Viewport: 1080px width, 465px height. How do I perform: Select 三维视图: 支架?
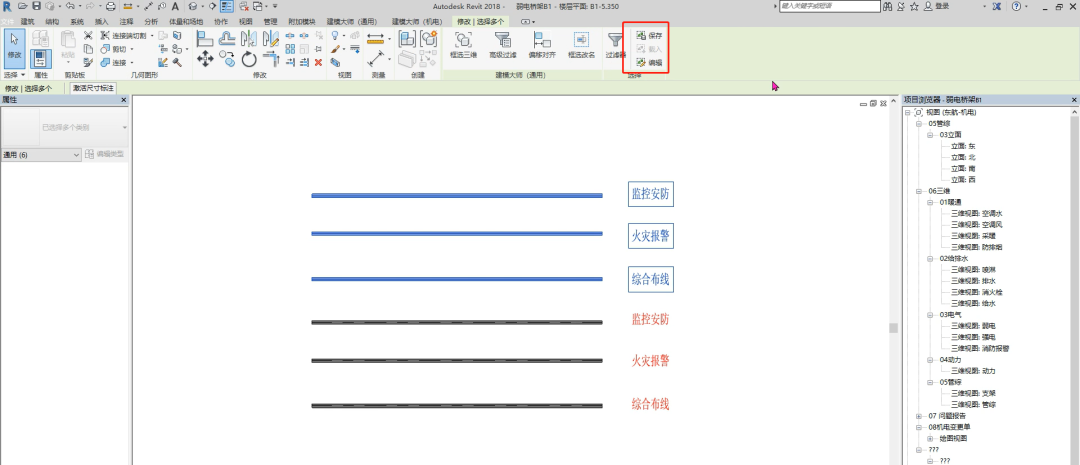[973, 393]
